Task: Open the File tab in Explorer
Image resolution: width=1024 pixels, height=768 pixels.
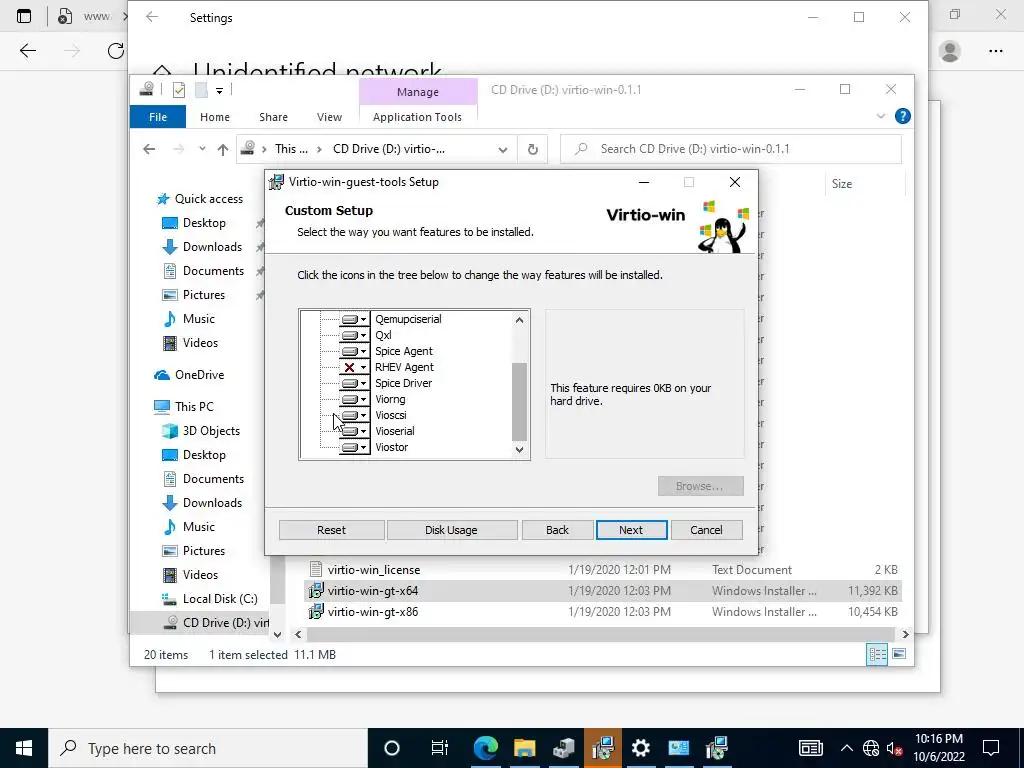Action: [158, 117]
